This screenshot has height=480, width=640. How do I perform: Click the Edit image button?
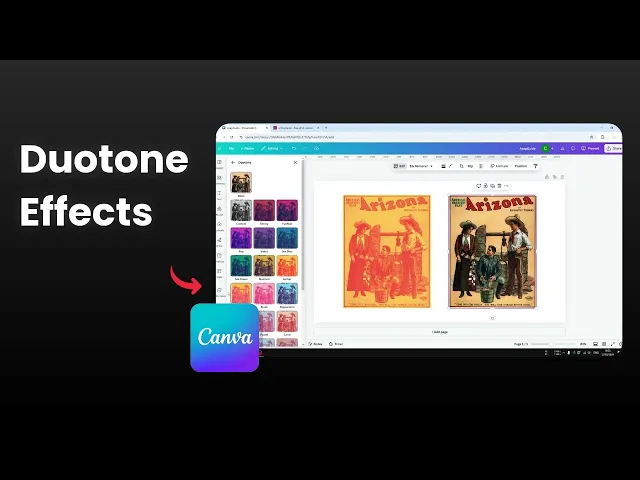point(400,166)
